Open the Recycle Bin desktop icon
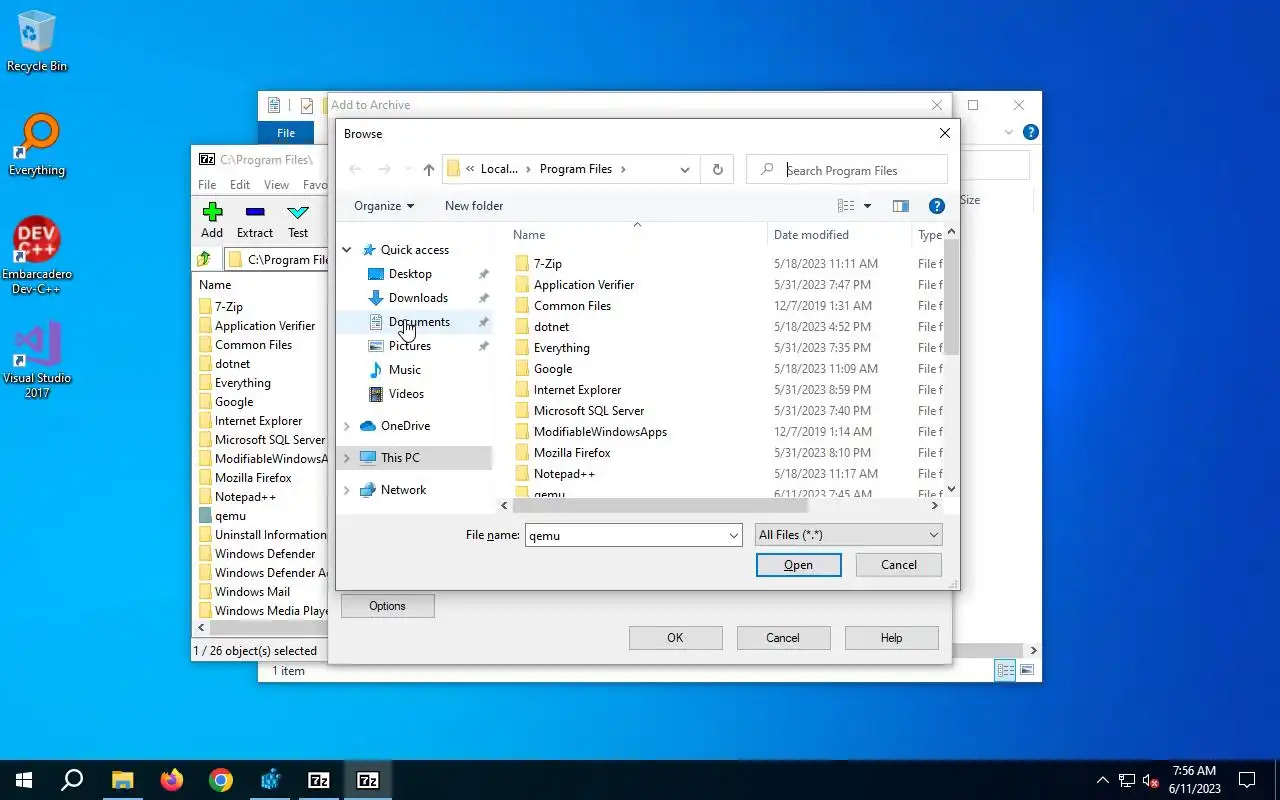This screenshot has height=800, width=1280. pyautogui.click(x=37, y=42)
